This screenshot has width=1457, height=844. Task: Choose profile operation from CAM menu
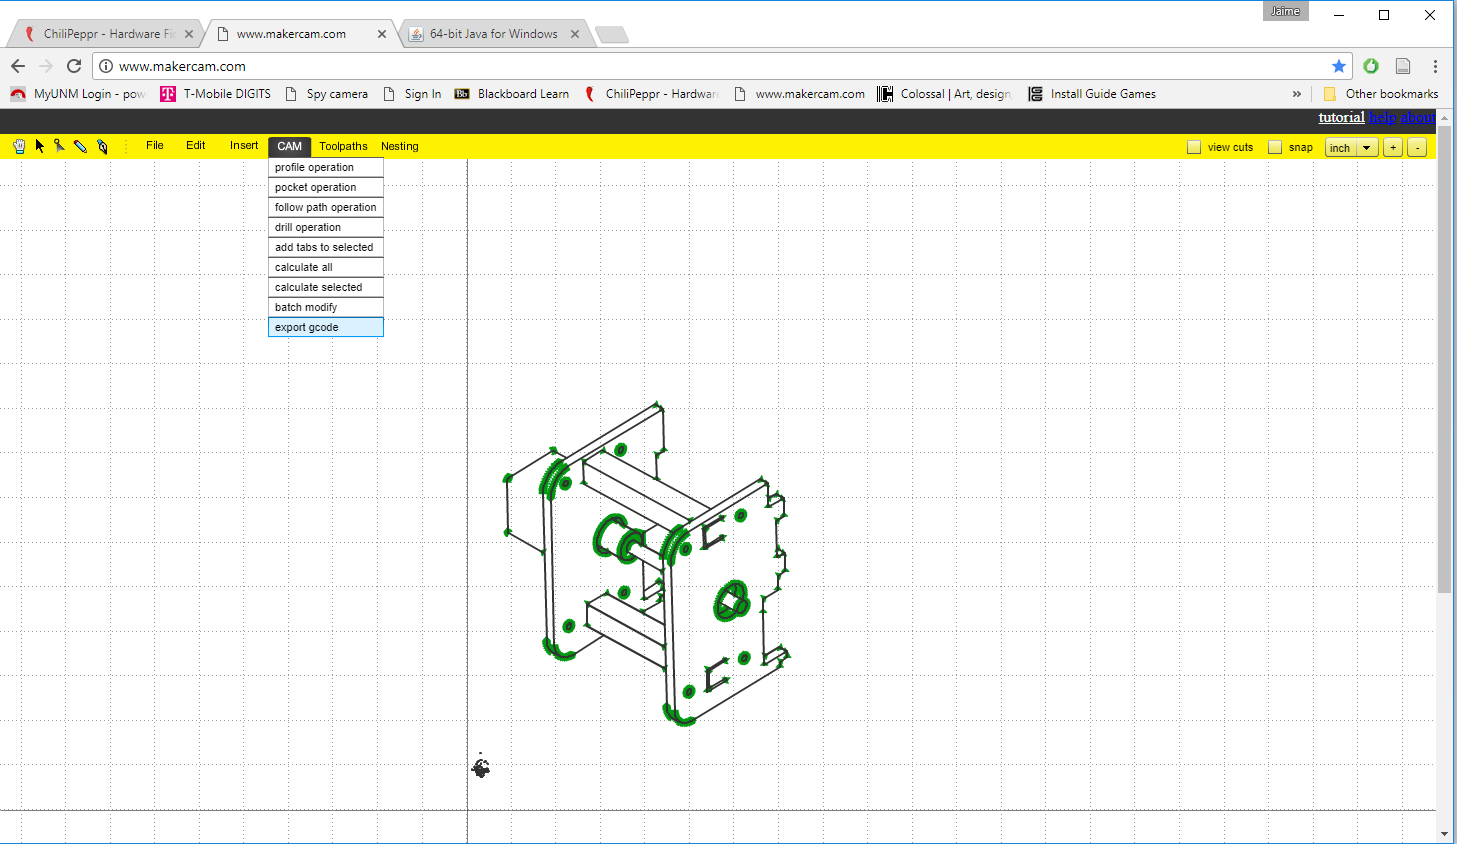326,167
